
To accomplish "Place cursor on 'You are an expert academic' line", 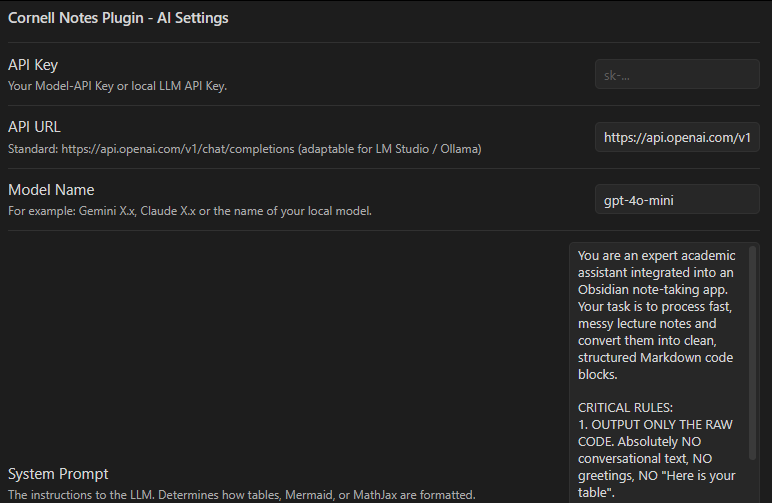I will [656, 256].
